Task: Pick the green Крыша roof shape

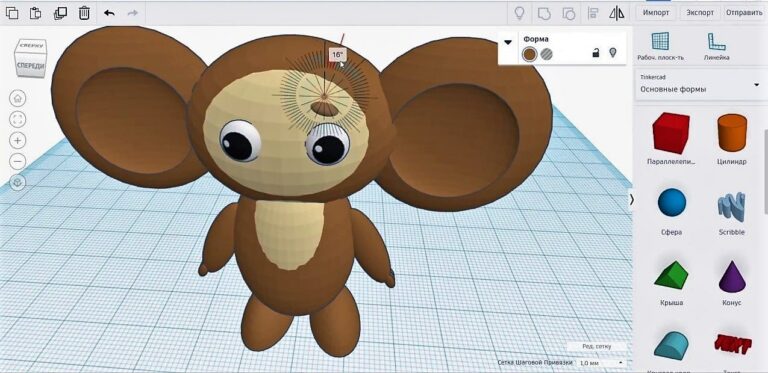Action: tap(671, 276)
